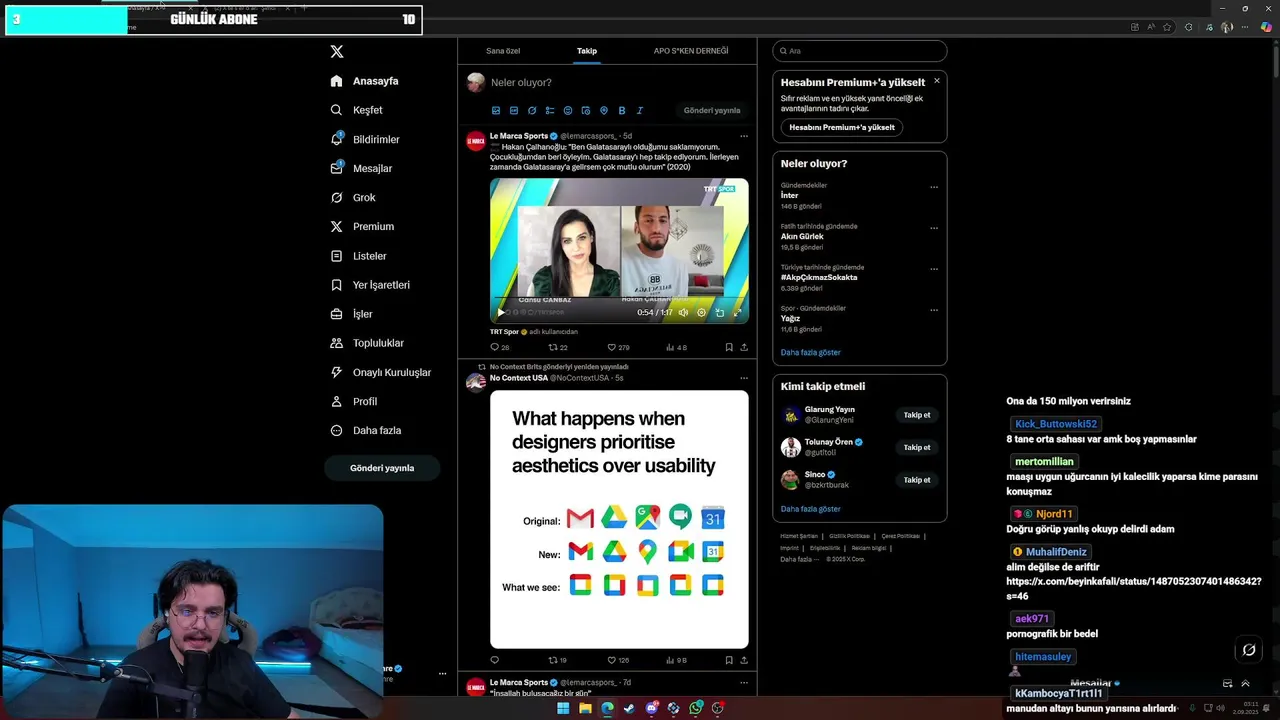
Task: Open Topluluklar communities
Action: point(367,343)
